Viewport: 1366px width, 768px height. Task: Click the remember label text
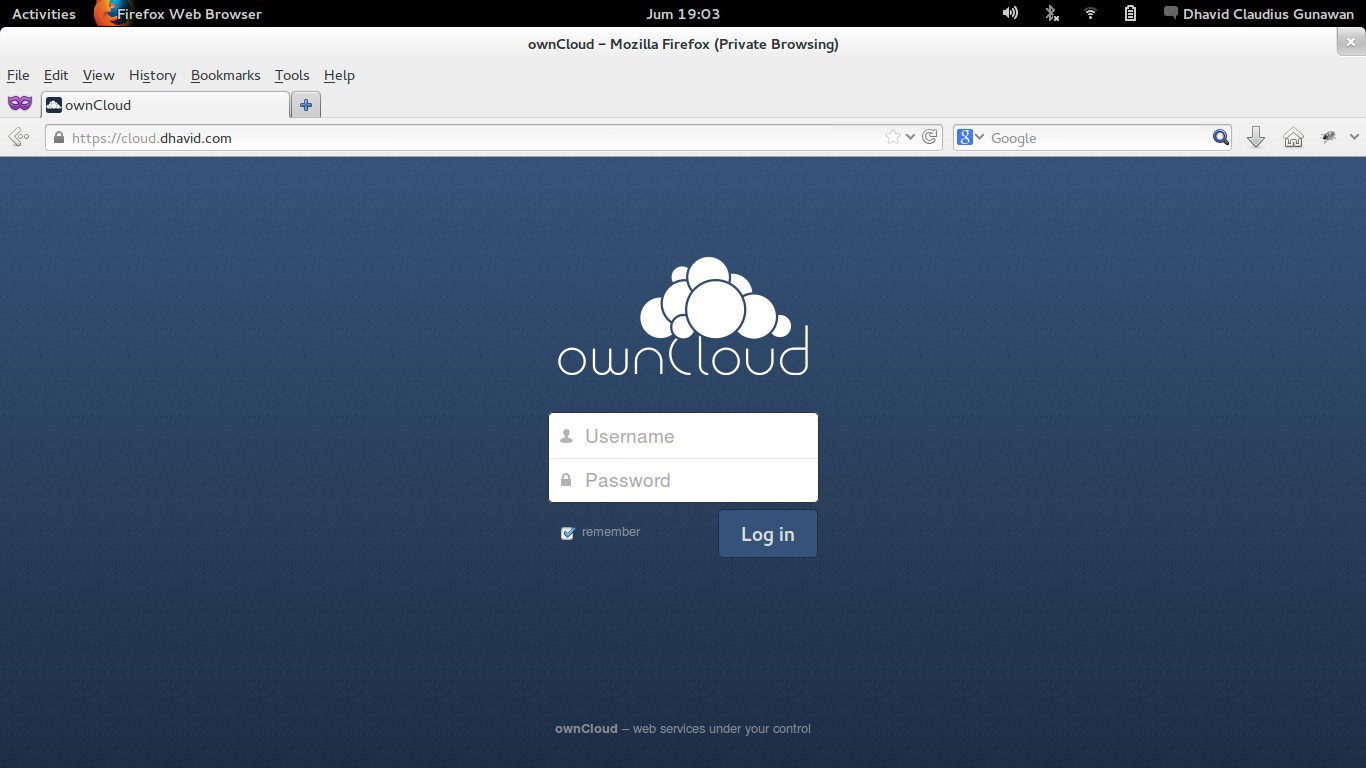(611, 532)
